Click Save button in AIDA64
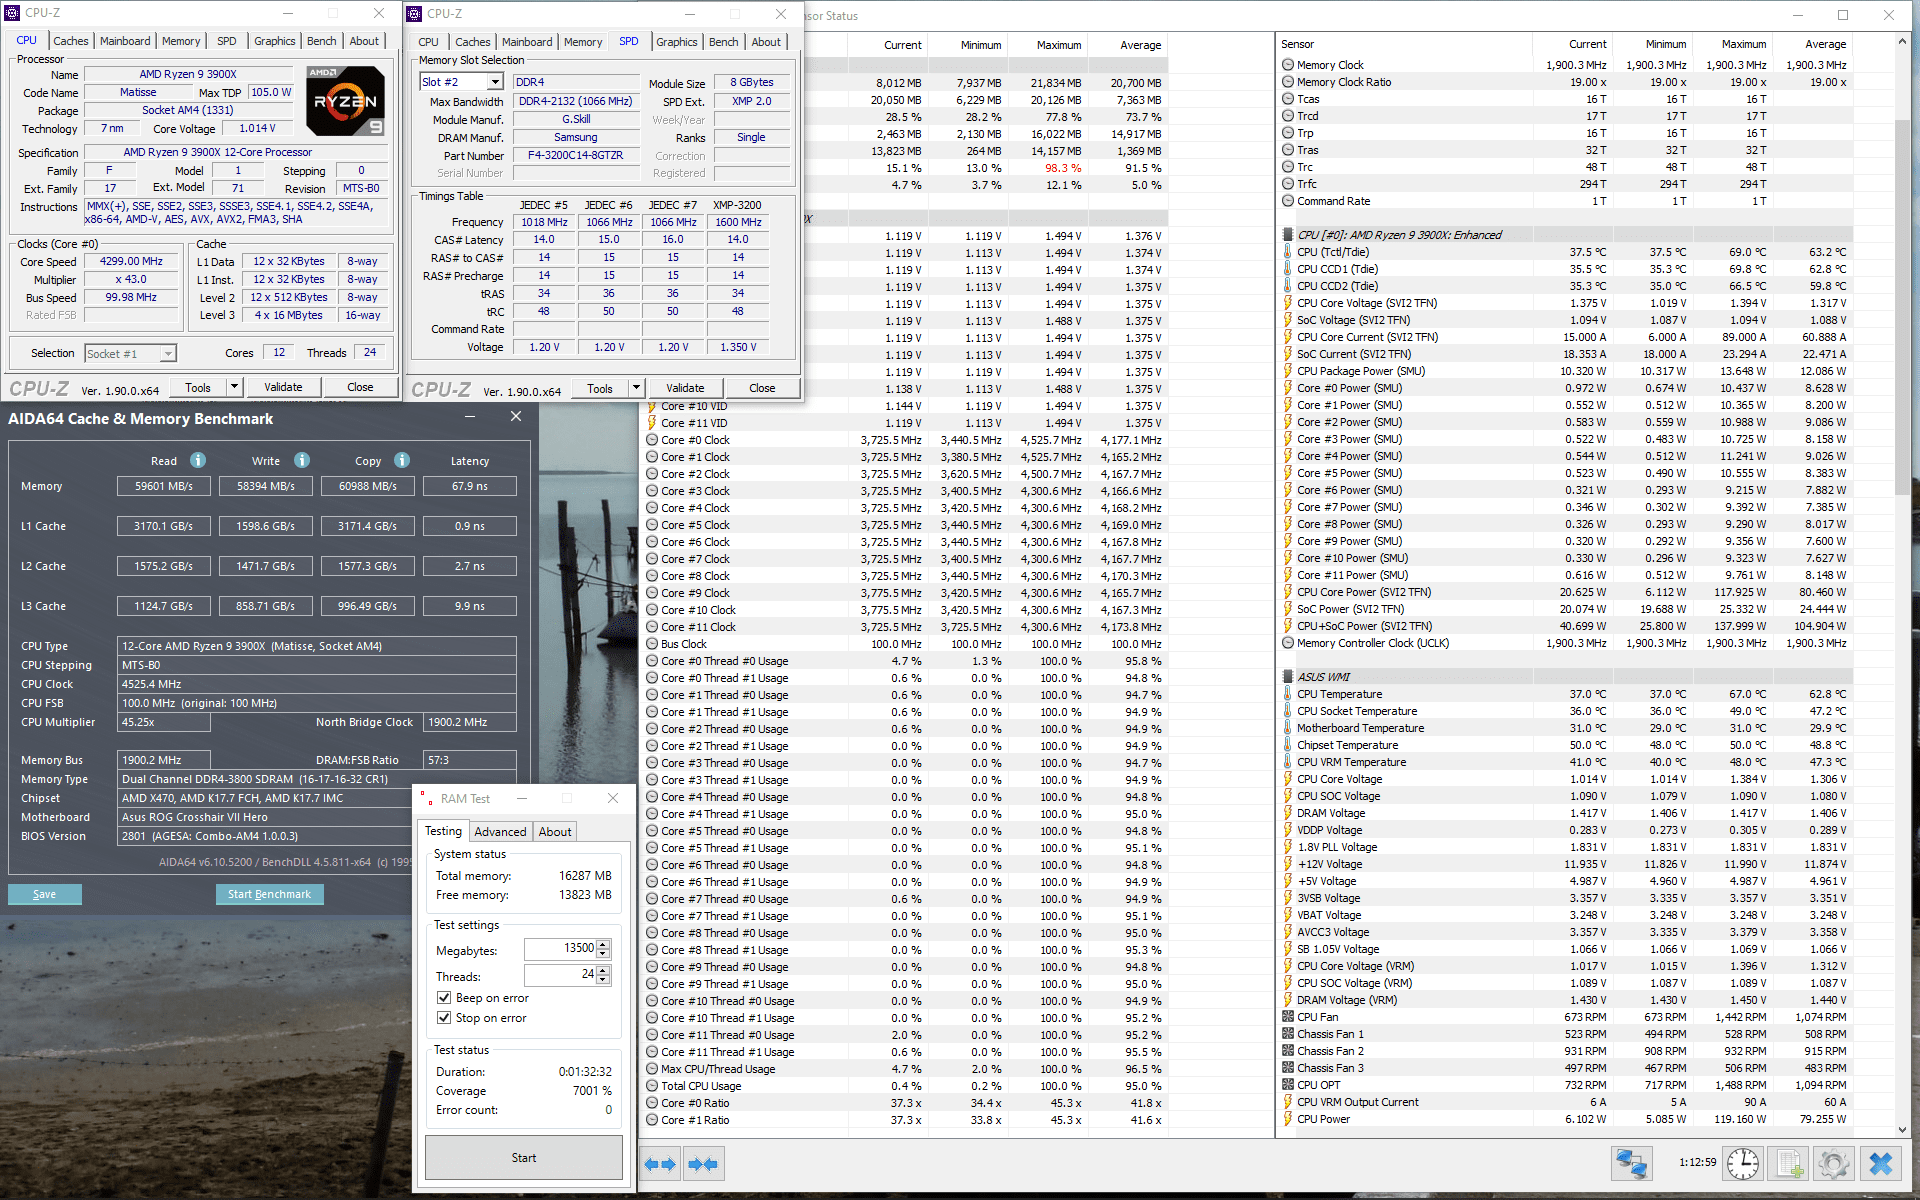Image resolution: width=1920 pixels, height=1200 pixels. [44, 894]
